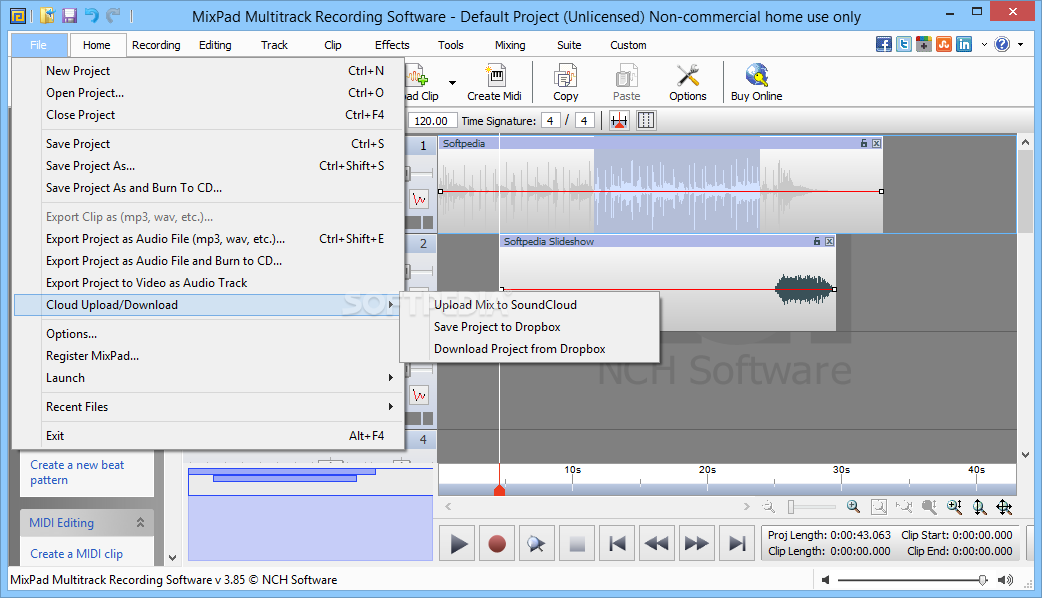Choose Upload Mix to SoundCloud
The width and height of the screenshot is (1042, 598).
(530, 305)
